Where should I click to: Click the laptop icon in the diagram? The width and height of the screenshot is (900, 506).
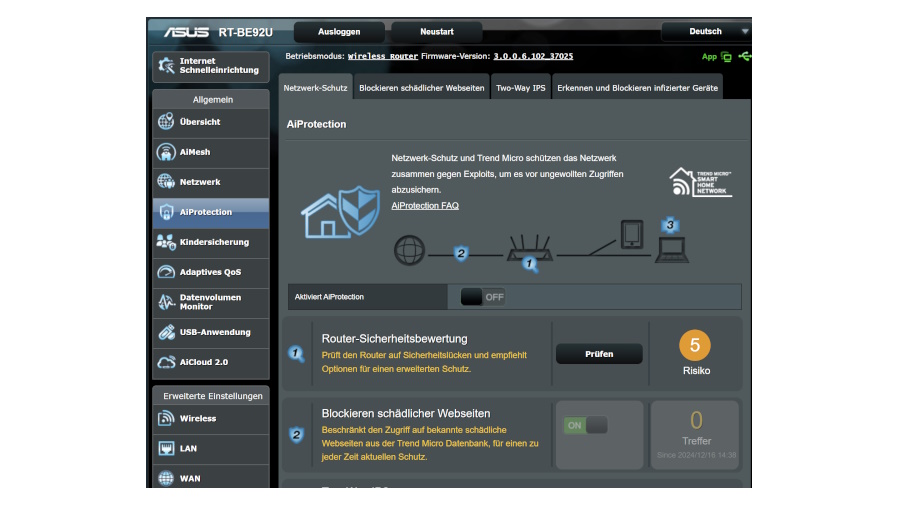pyautogui.click(x=672, y=251)
